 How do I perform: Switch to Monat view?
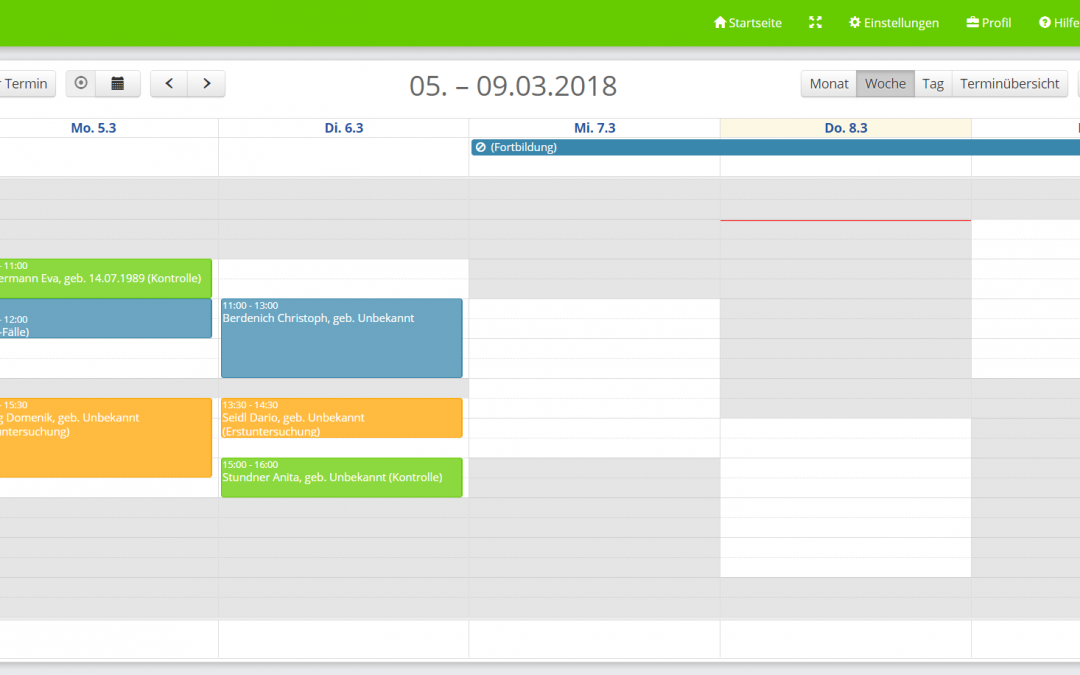point(828,84)
